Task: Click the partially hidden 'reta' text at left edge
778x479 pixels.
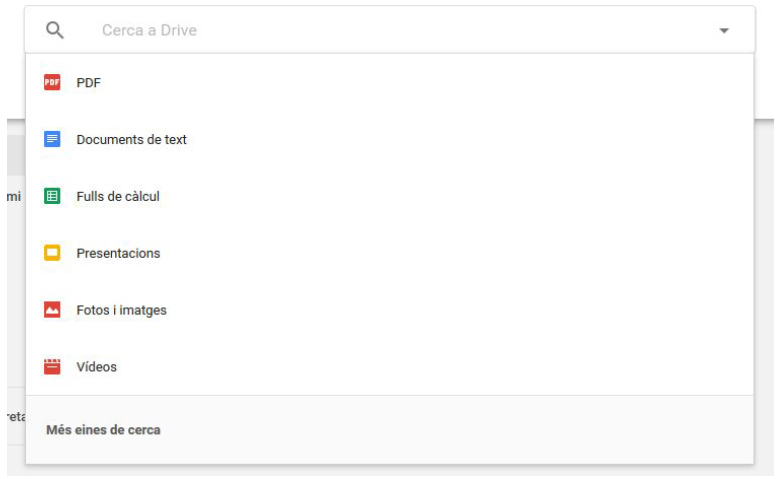Action: (14, 416)
